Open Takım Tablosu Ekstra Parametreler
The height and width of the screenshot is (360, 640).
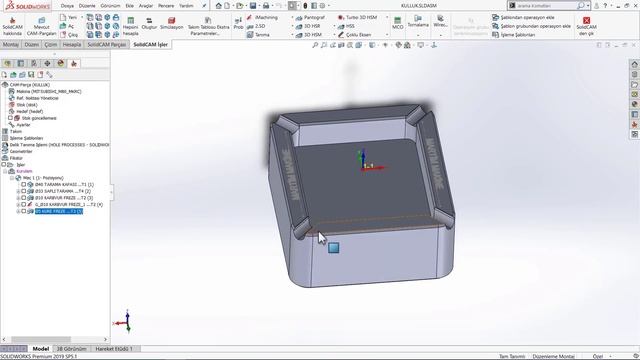coord(208,27)
